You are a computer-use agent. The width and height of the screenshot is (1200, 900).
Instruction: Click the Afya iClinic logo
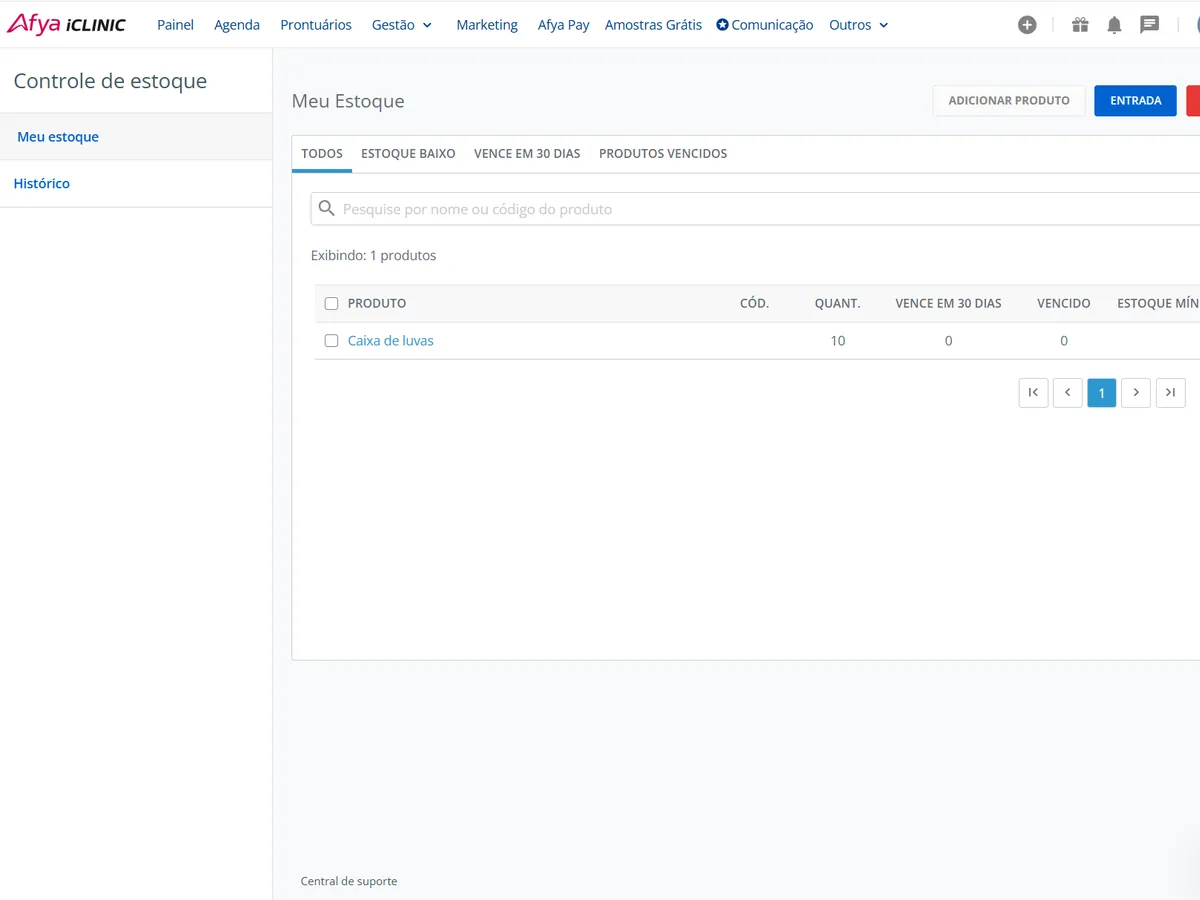click(66, 24)
